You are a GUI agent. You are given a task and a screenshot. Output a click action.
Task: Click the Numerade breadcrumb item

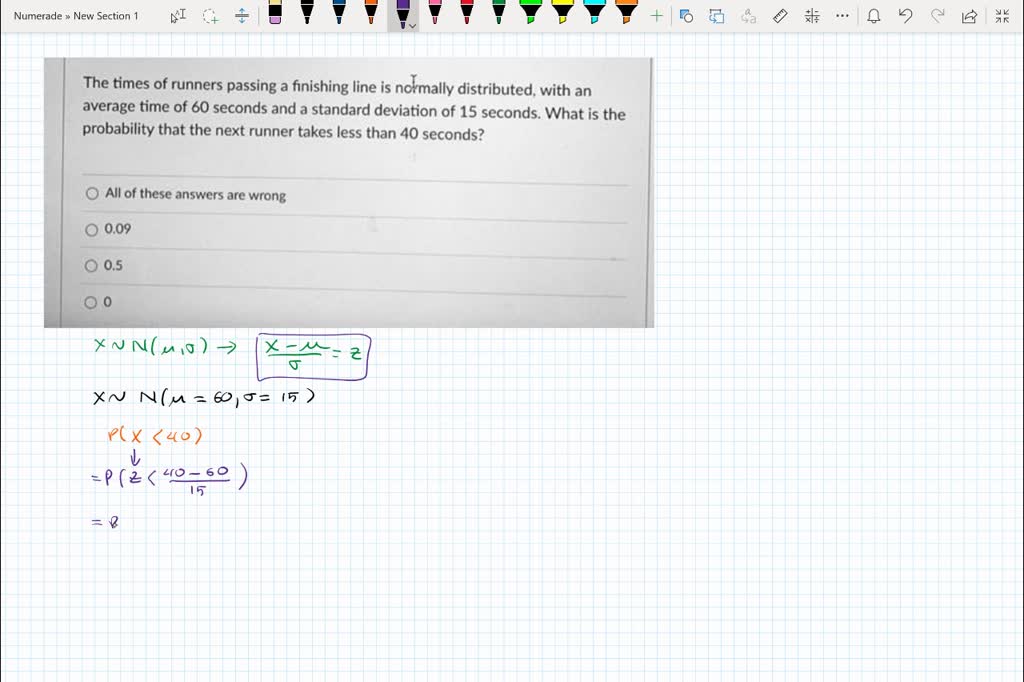pos(37,15)
